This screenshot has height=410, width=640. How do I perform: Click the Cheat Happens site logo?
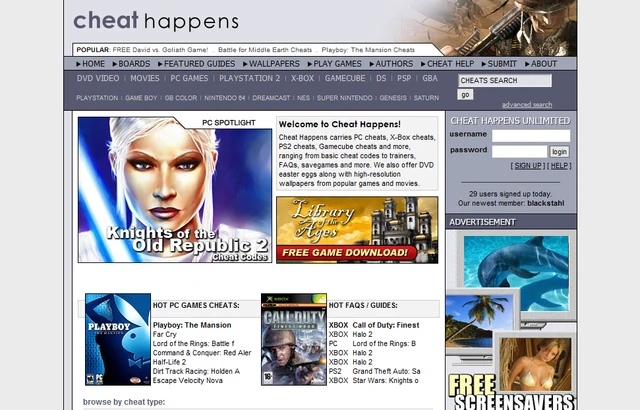(156, 21)
